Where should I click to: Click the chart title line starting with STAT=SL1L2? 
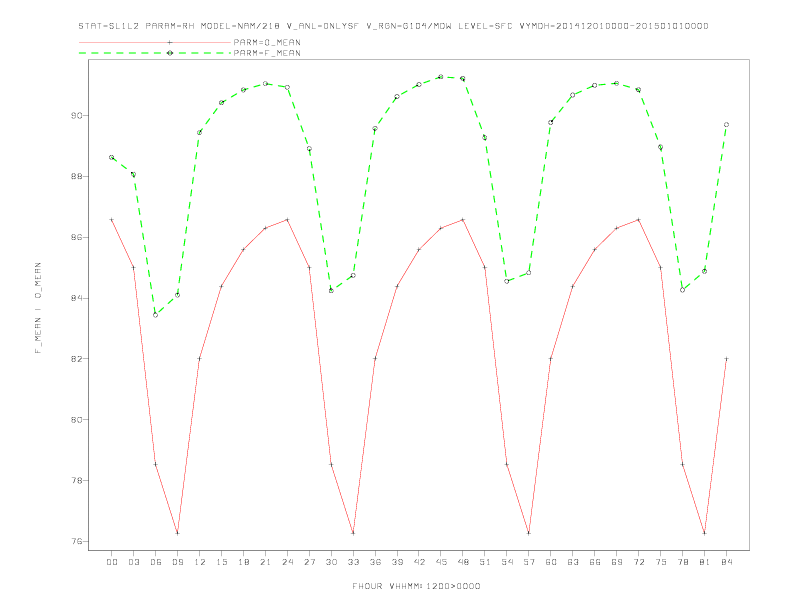393,26
